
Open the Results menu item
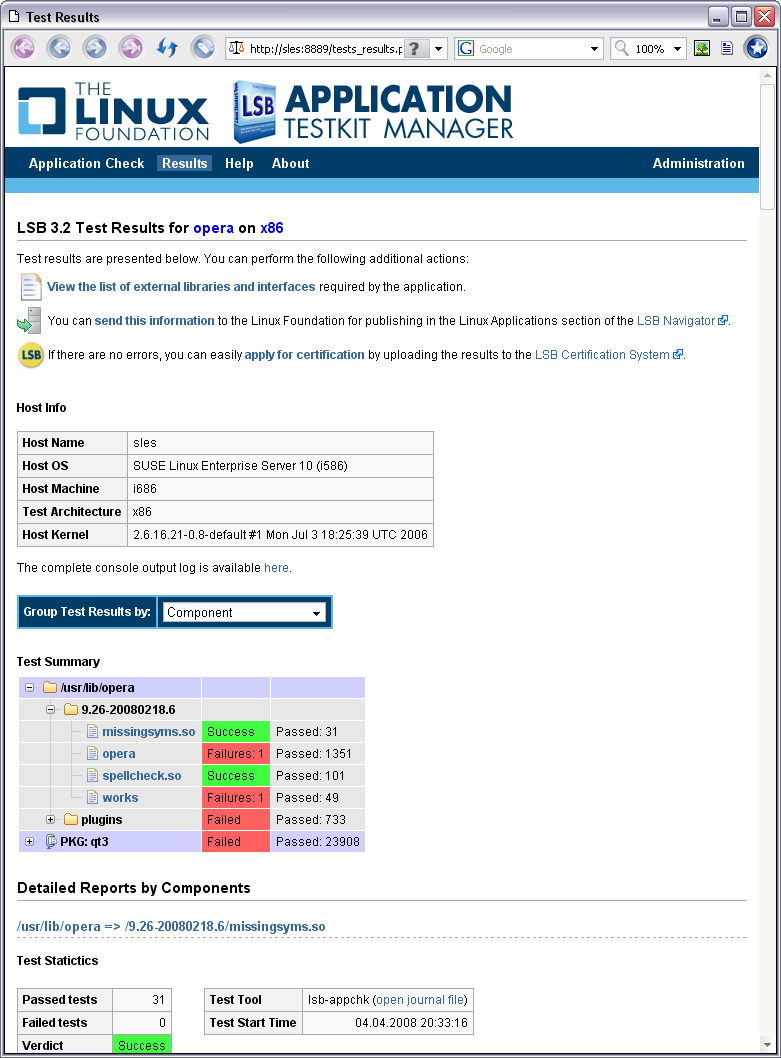[184, 163]
